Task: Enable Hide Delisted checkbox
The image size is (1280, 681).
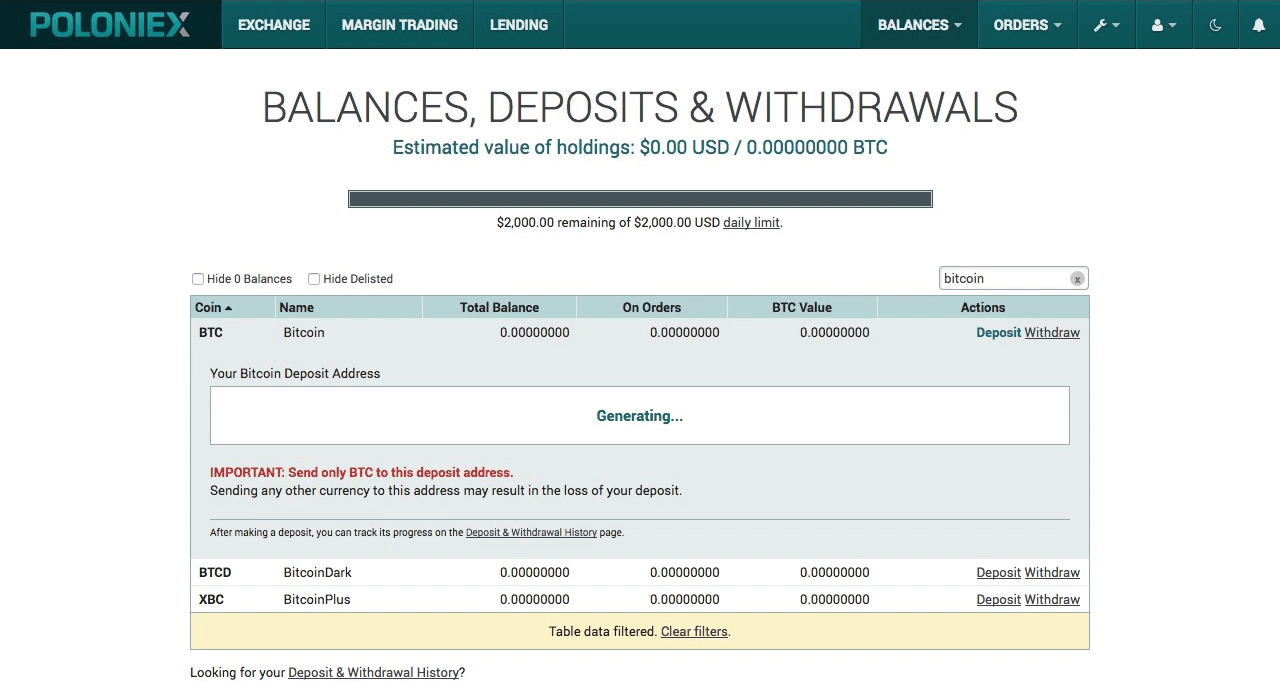Action: click(x=314, y=279)
